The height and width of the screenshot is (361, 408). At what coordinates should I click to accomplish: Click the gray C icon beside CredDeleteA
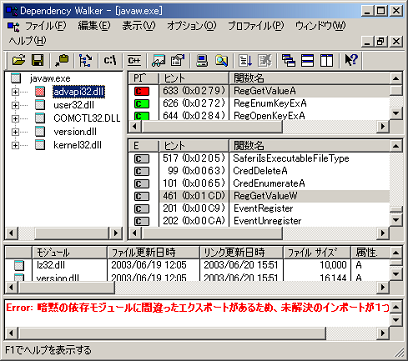[x=142, y=171]
